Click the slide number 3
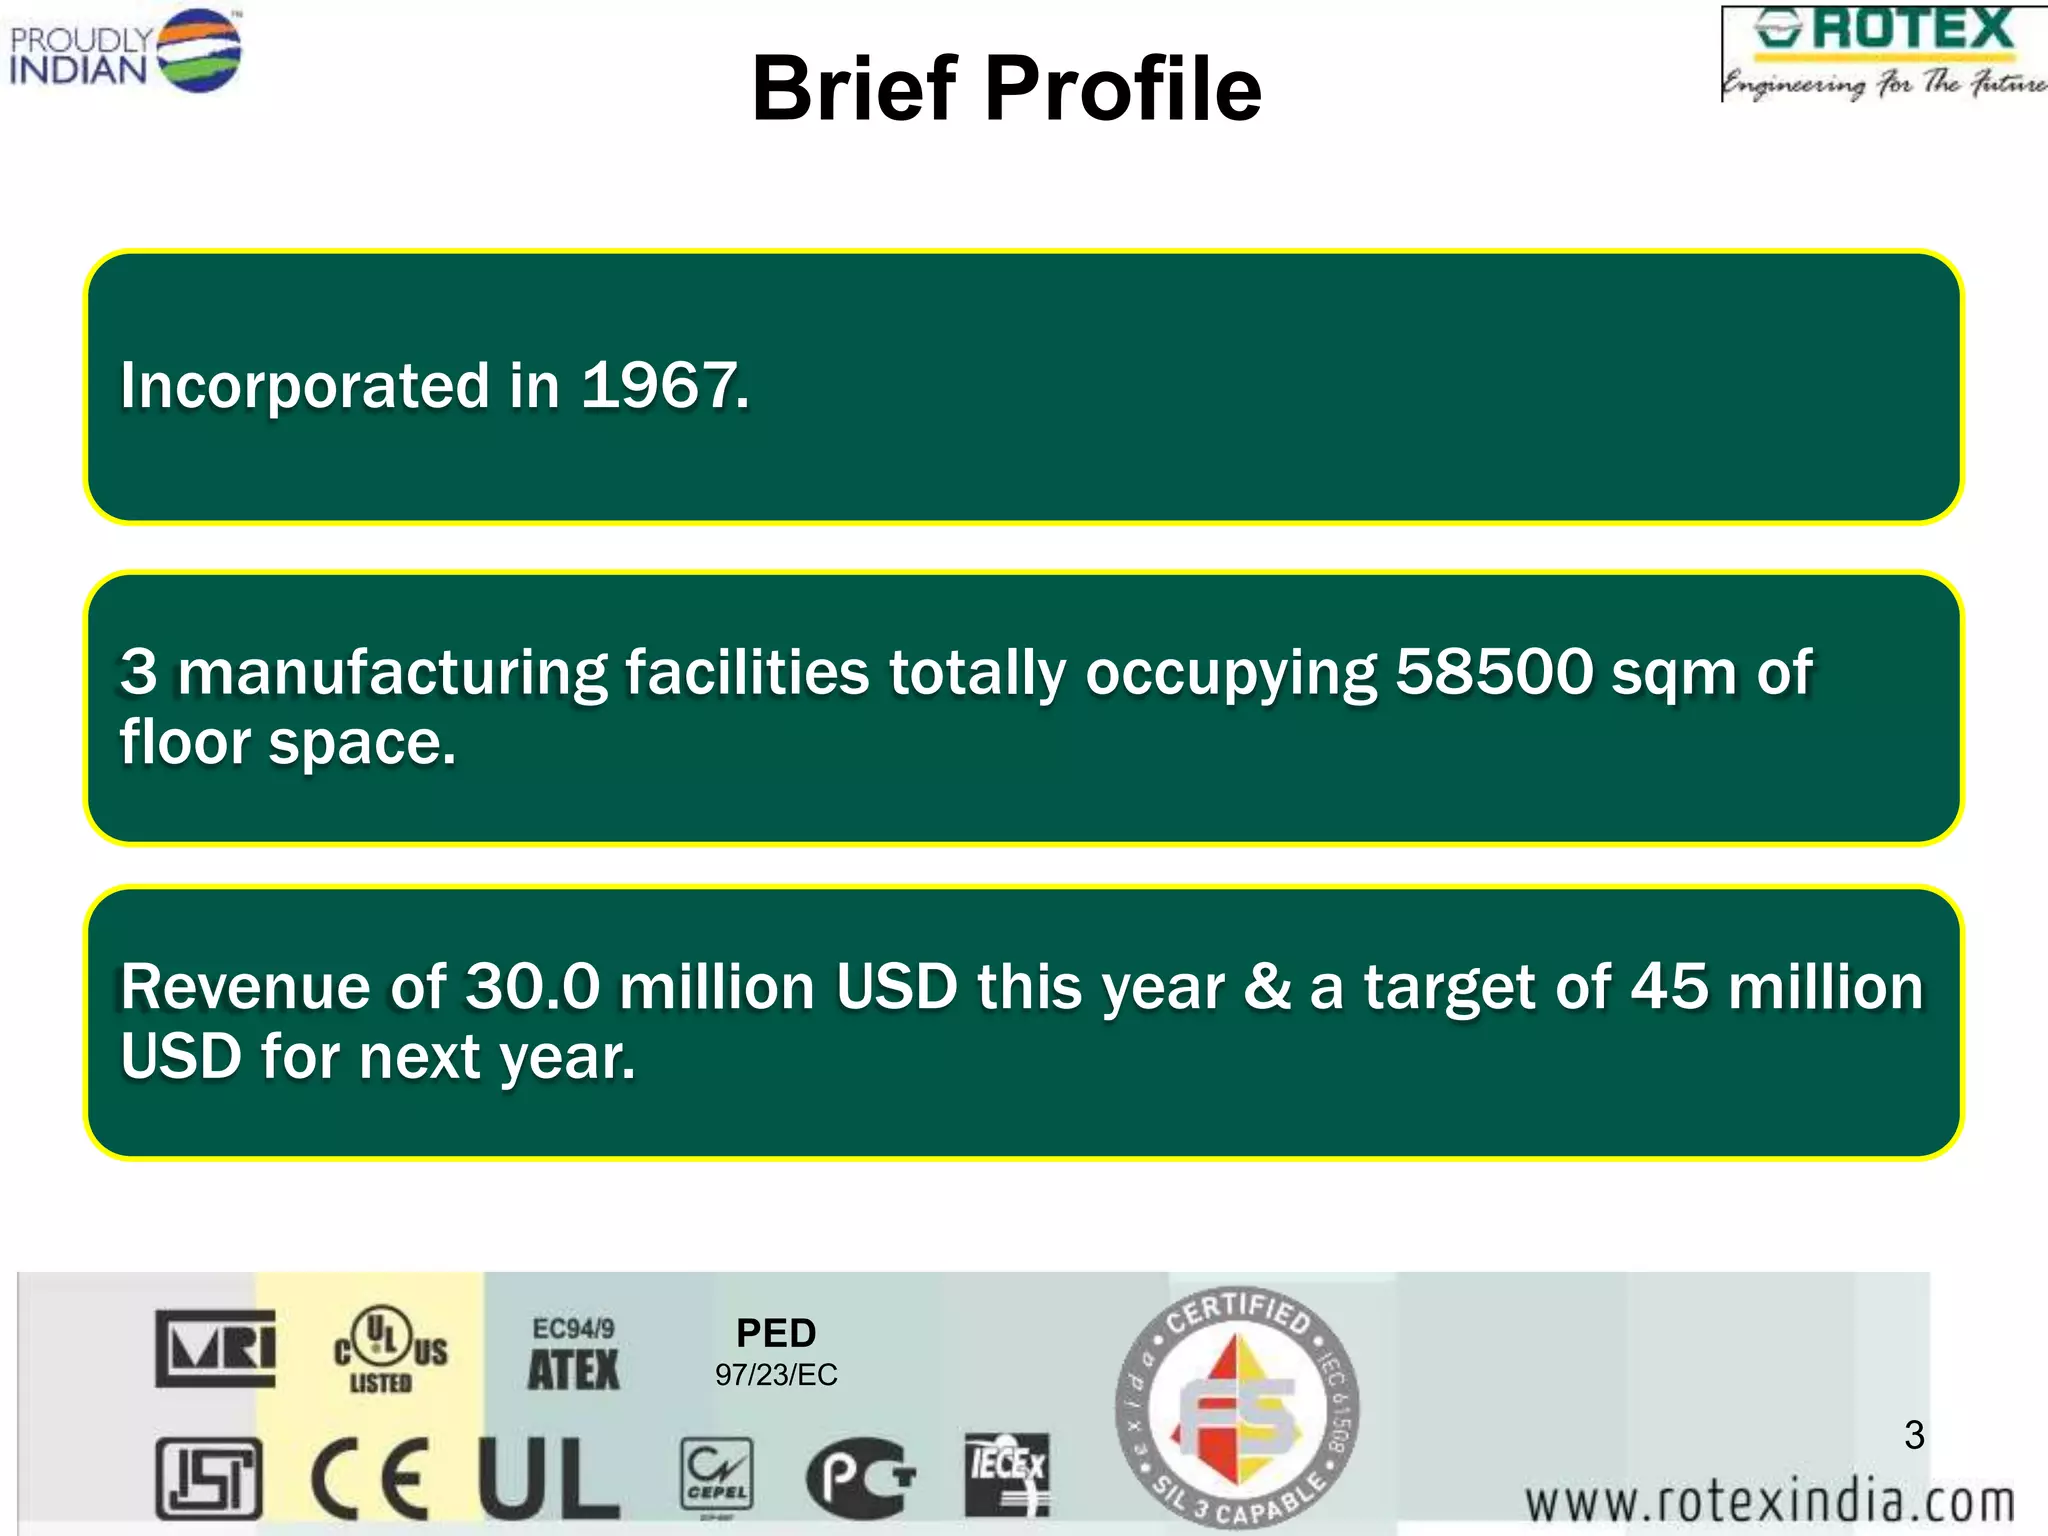Viewport: 2048px width, 1536px height. (x=1914, y=1435)
